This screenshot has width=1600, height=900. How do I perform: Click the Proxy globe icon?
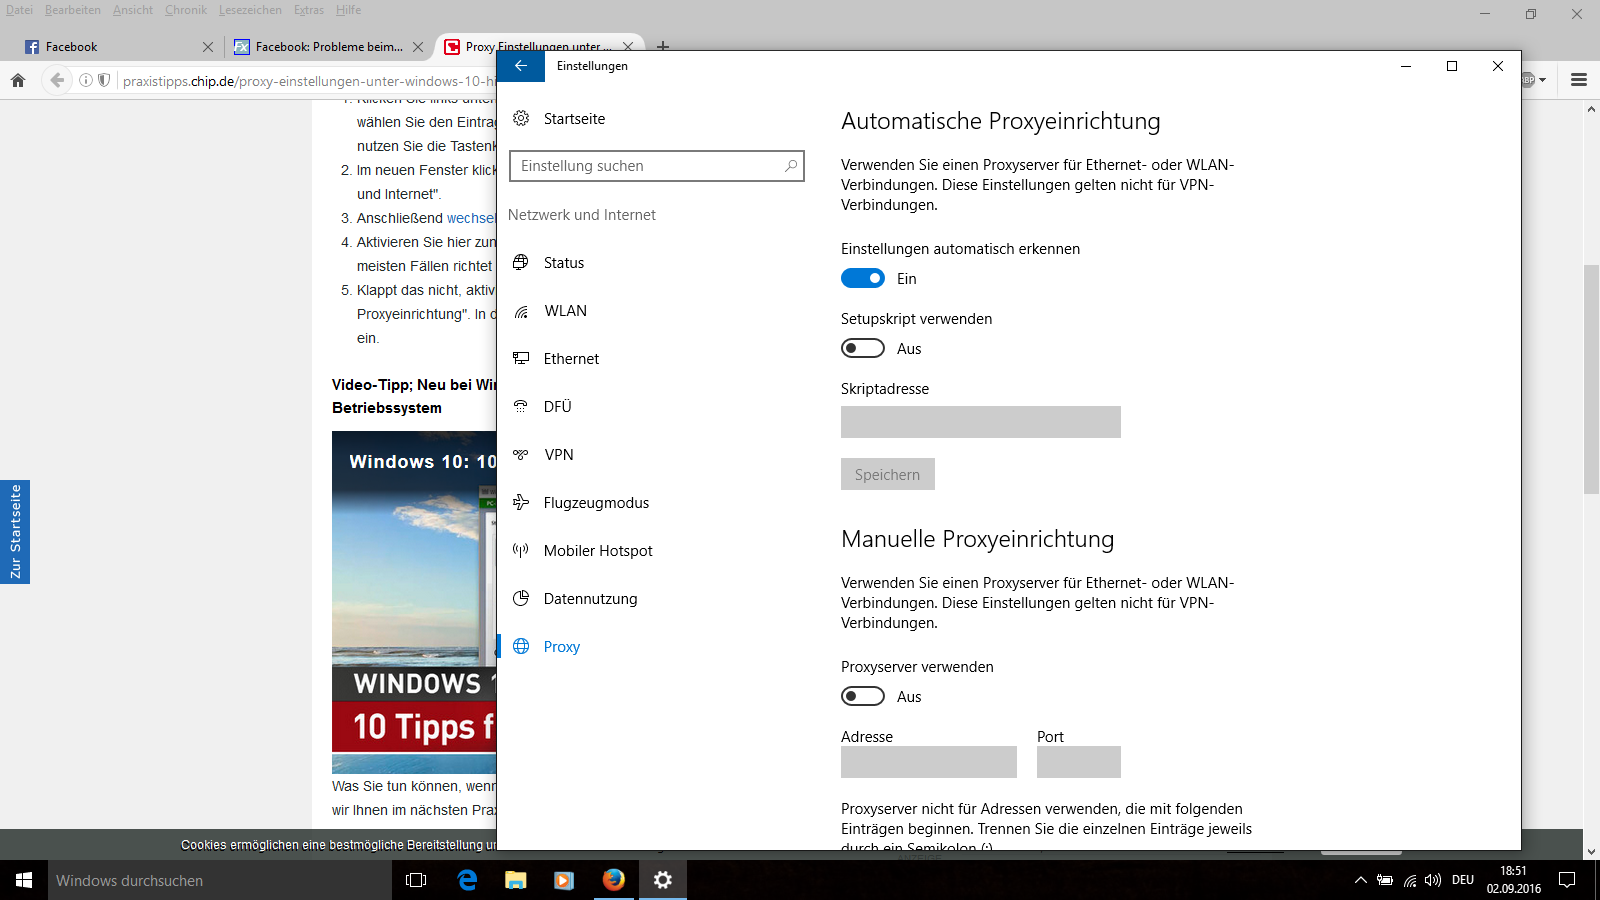click(x=521, y=646)
